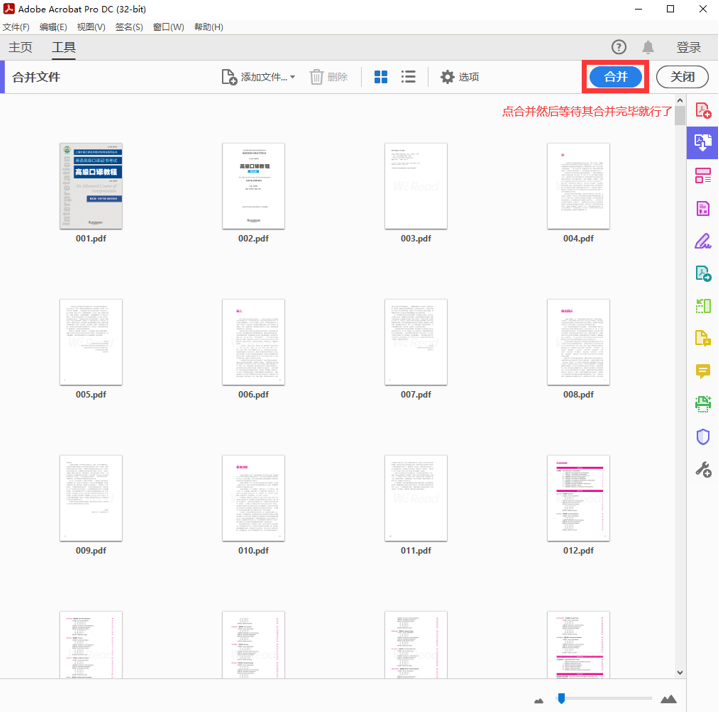This screenshot has height=712, width=719.
Task: Open the 编辑(E) menu
Action: coord(53,27)
